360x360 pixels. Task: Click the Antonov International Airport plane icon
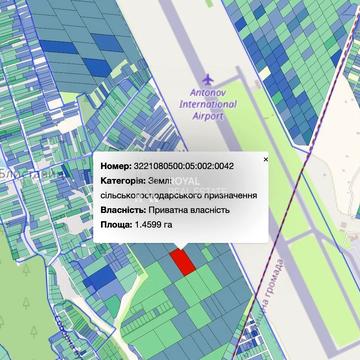pos(208,79)
